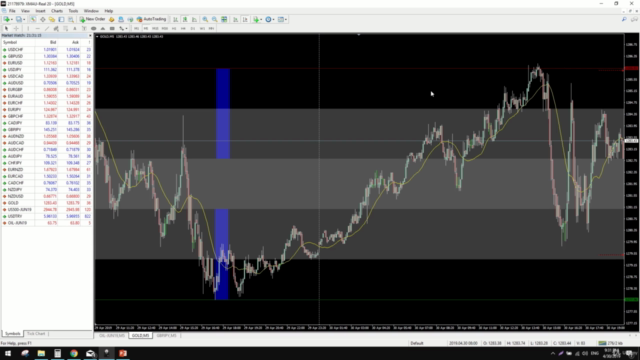
Task: Open the File menu
Action: (x=12, y=11)
